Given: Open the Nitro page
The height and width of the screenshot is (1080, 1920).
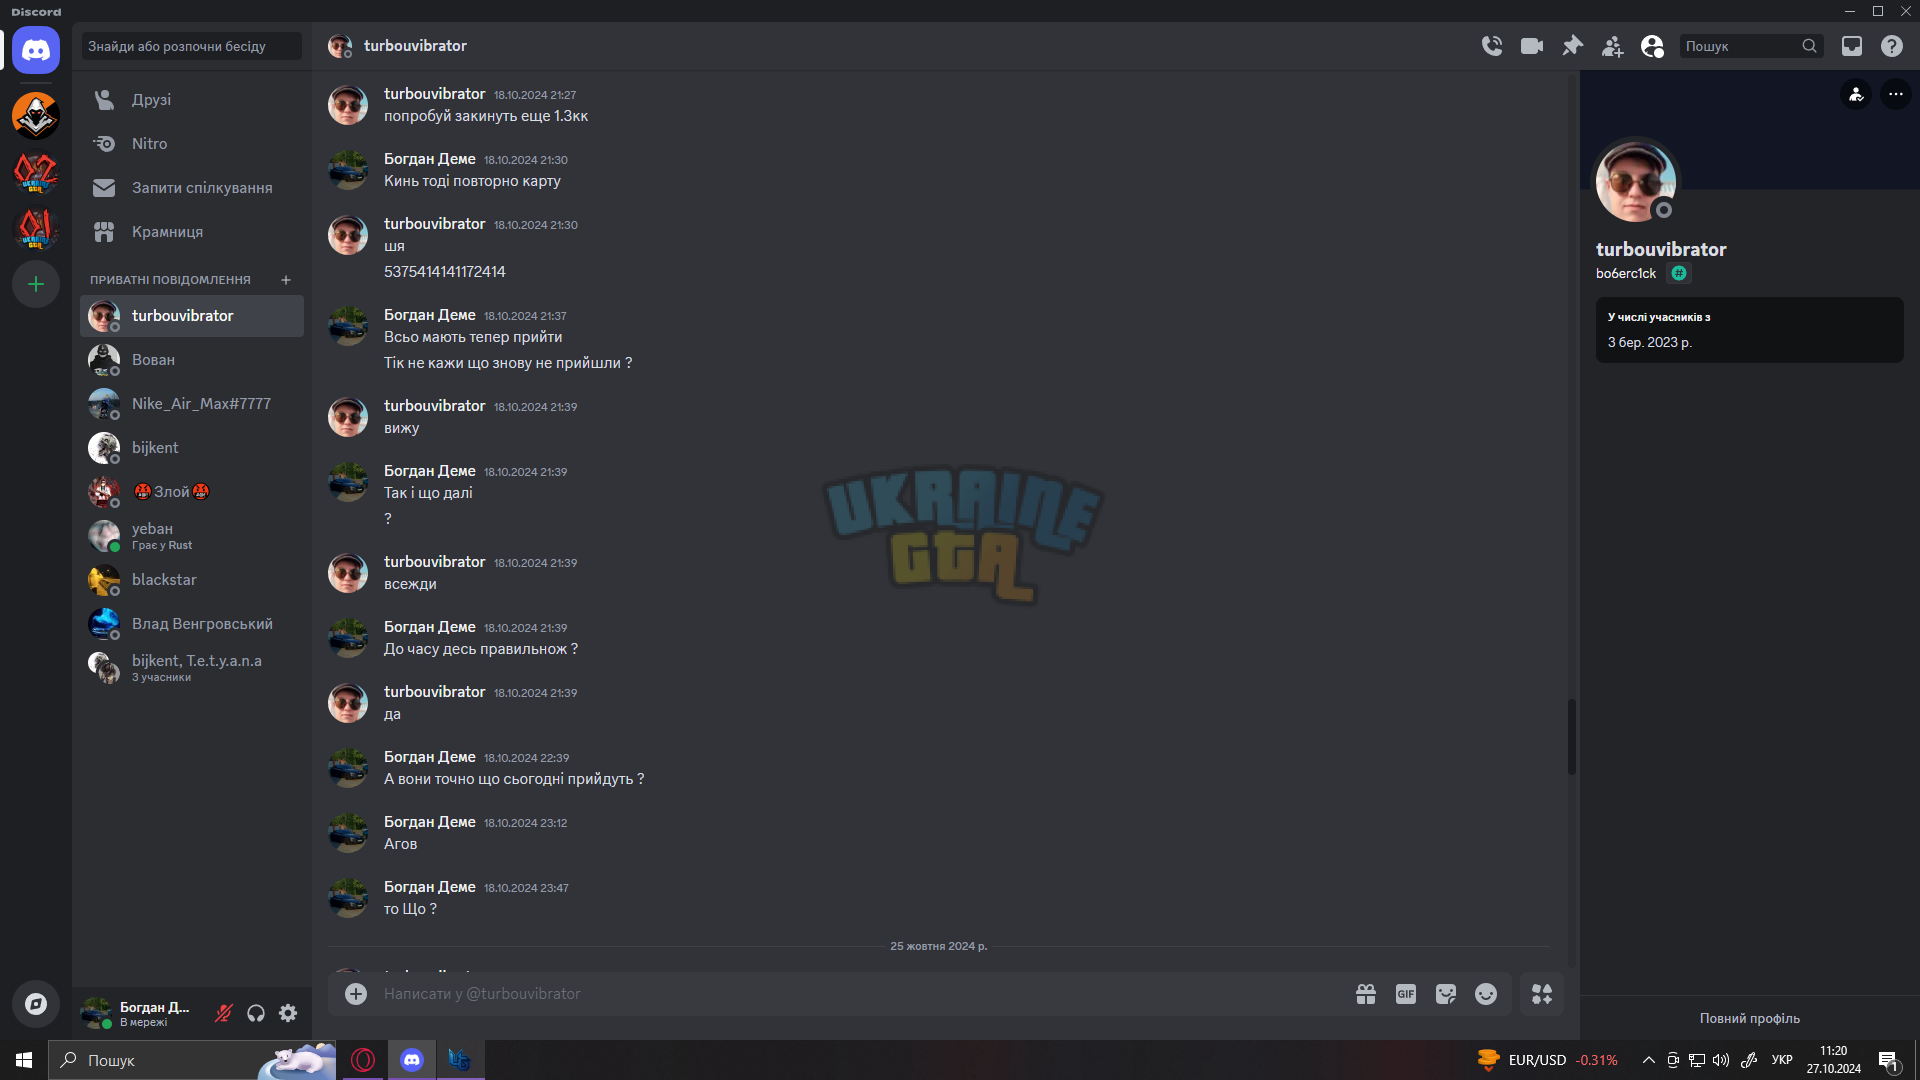Looking at the screenshot, I should coord(192,144).
